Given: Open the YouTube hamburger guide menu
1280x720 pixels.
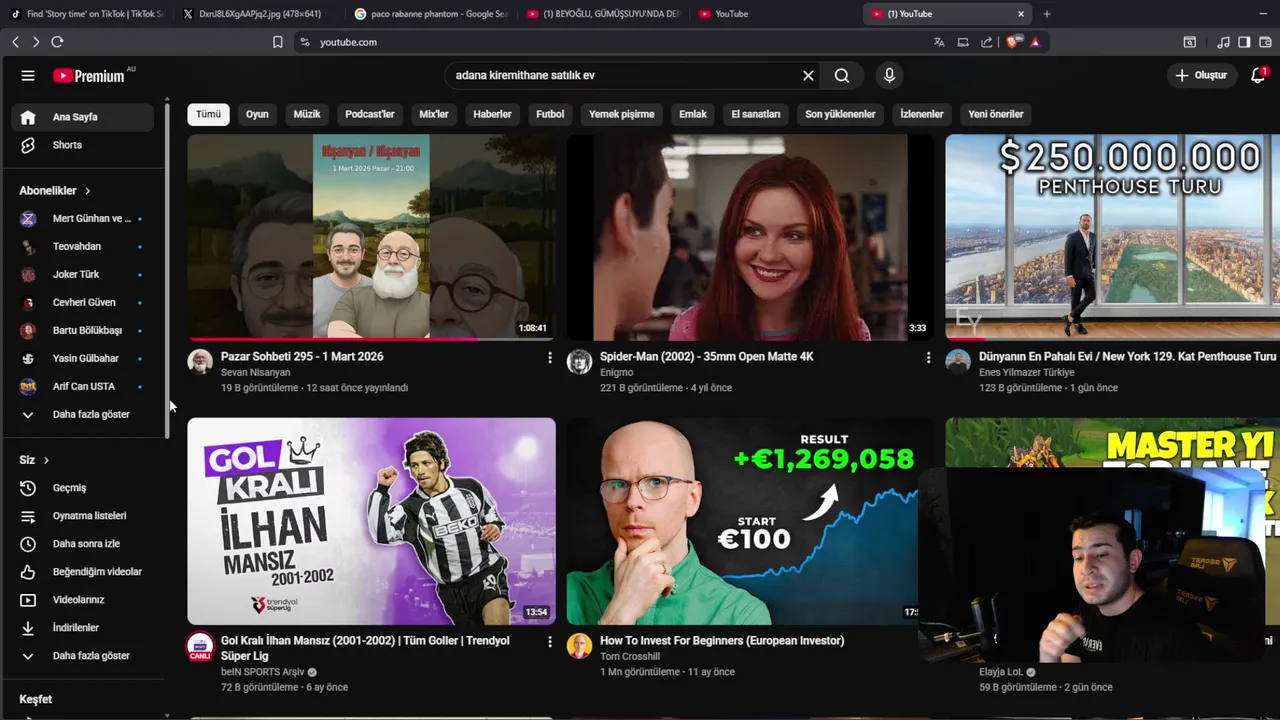Looking at the screenshot, I should pos(28,76).
